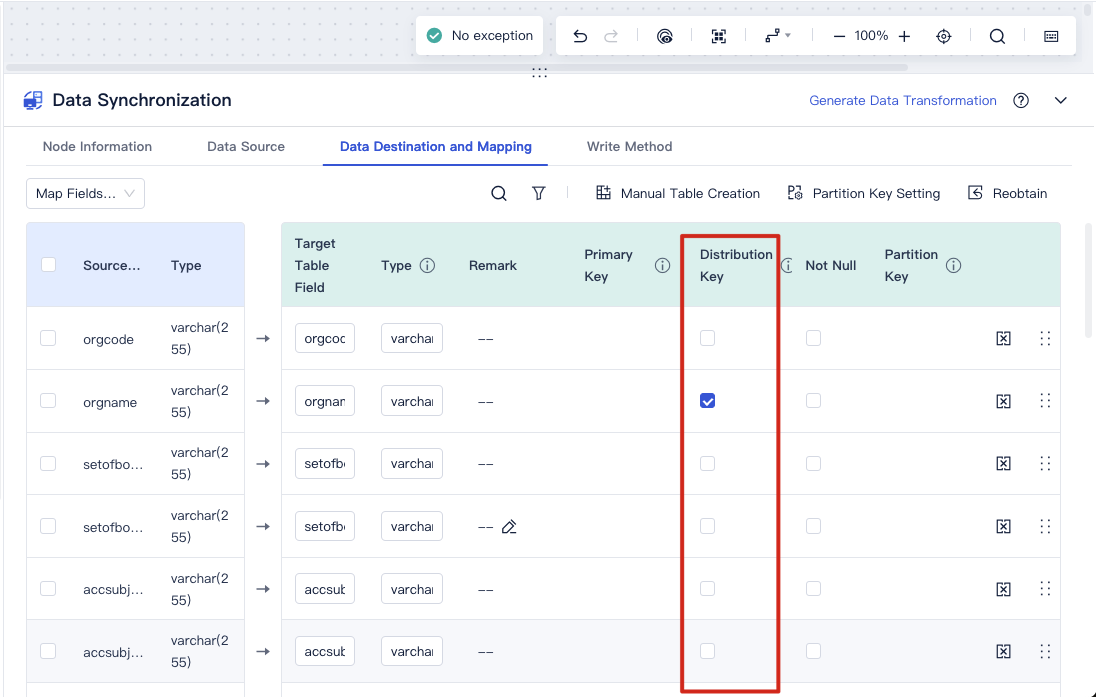Click the Generate Data Transformation link

click(903, 101)
